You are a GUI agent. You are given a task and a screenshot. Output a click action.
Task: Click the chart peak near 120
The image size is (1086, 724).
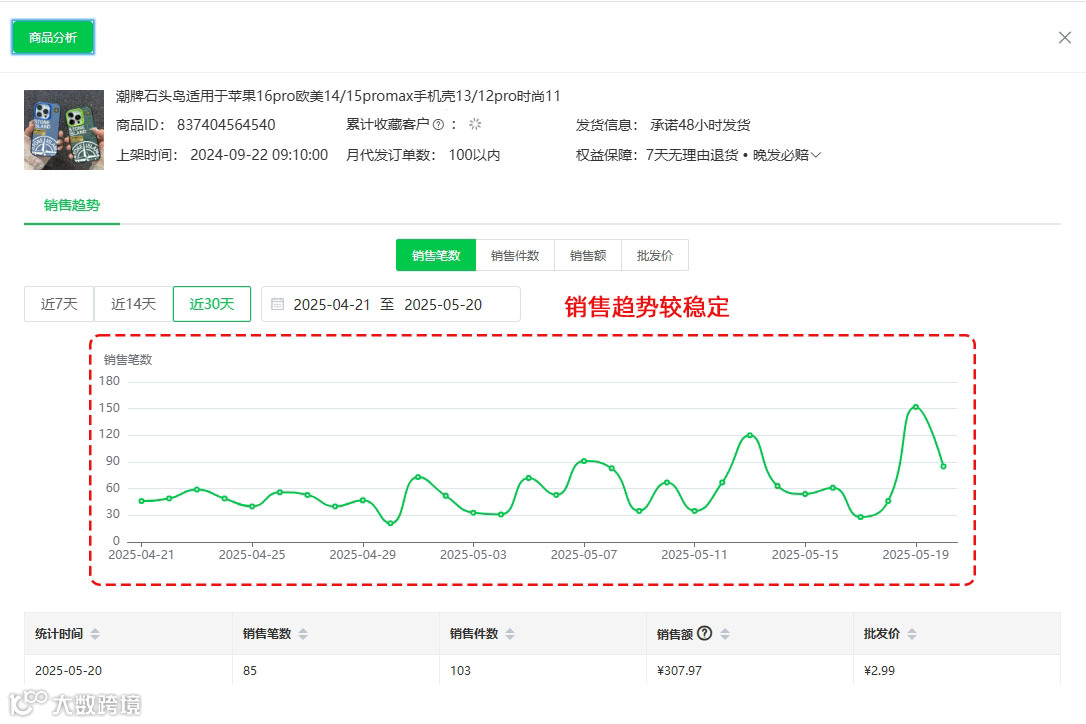749,435
